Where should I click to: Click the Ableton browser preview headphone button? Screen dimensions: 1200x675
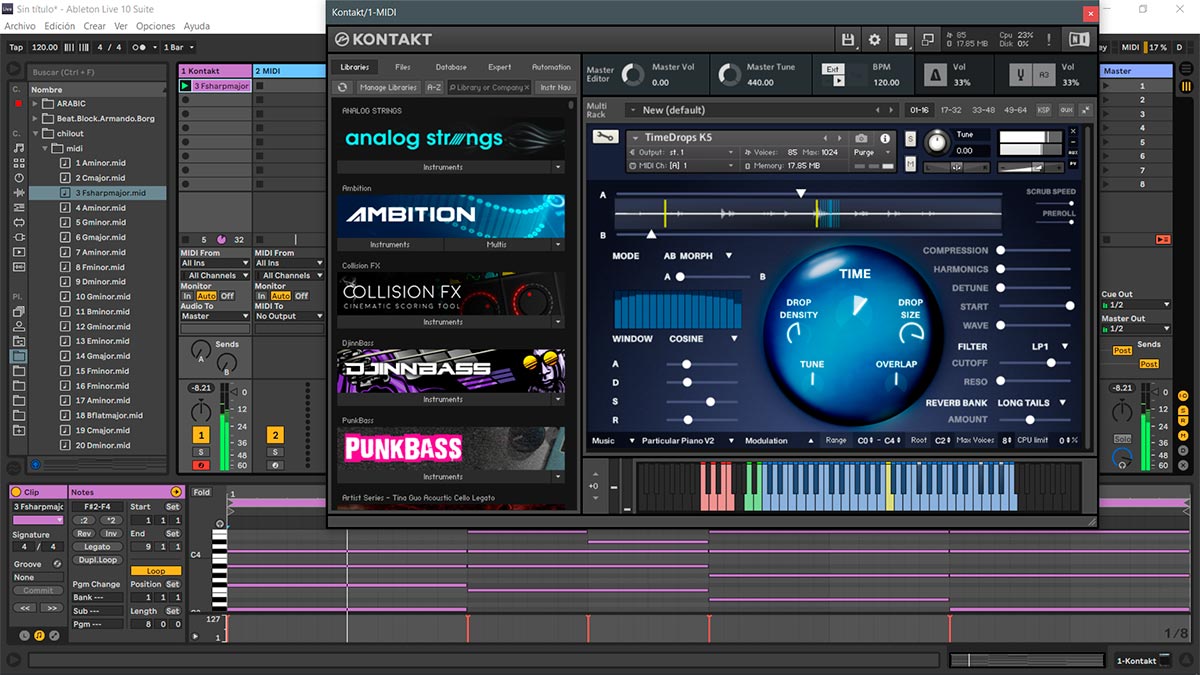tap(35, 464)
